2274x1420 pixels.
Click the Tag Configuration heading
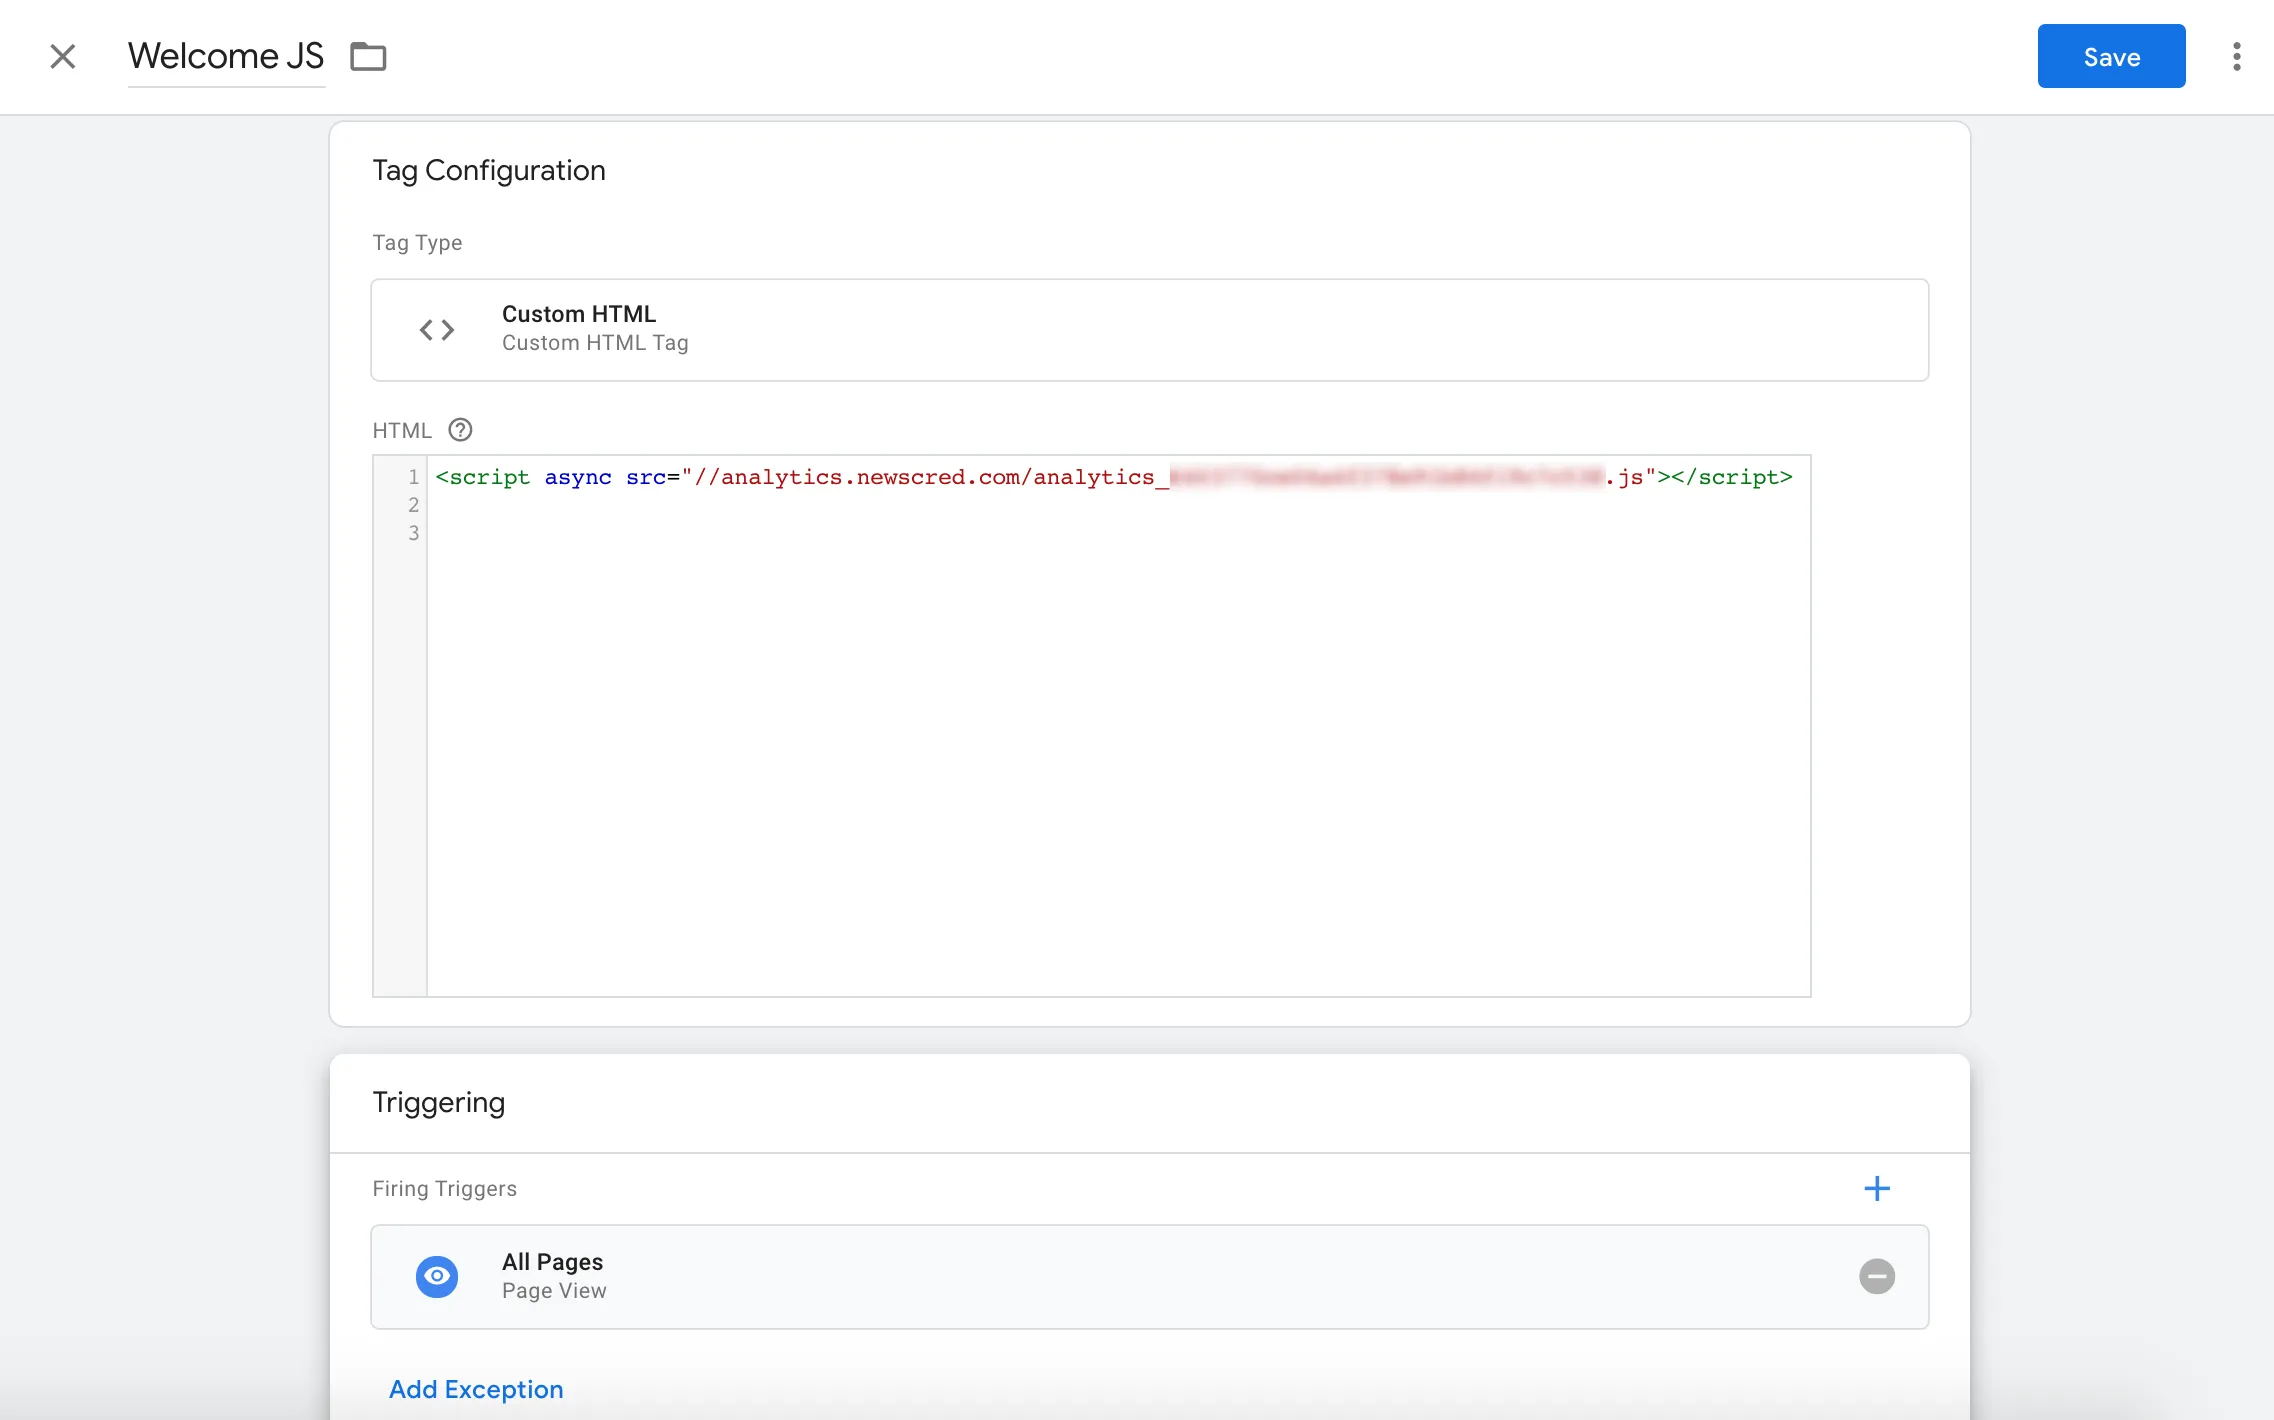489,171
